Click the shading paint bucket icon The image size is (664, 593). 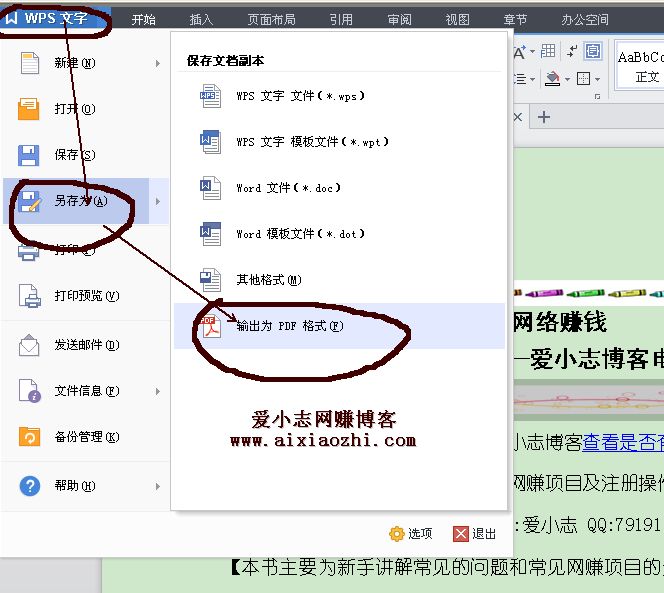coord(552,79)
